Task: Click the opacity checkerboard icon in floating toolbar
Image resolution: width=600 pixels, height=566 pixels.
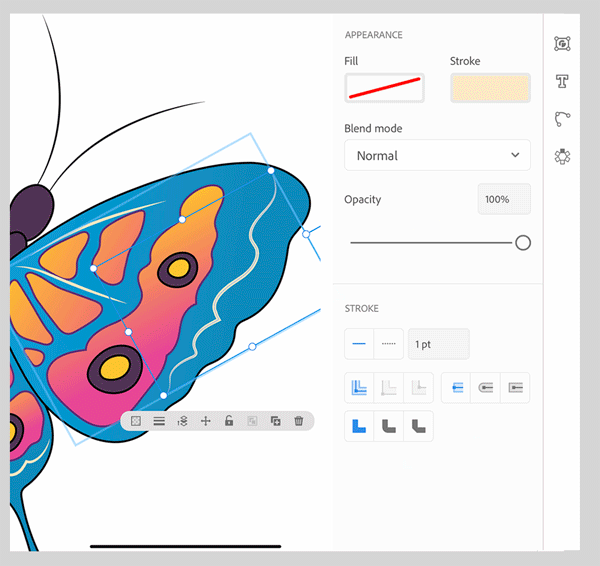Action: pos(136,422)
